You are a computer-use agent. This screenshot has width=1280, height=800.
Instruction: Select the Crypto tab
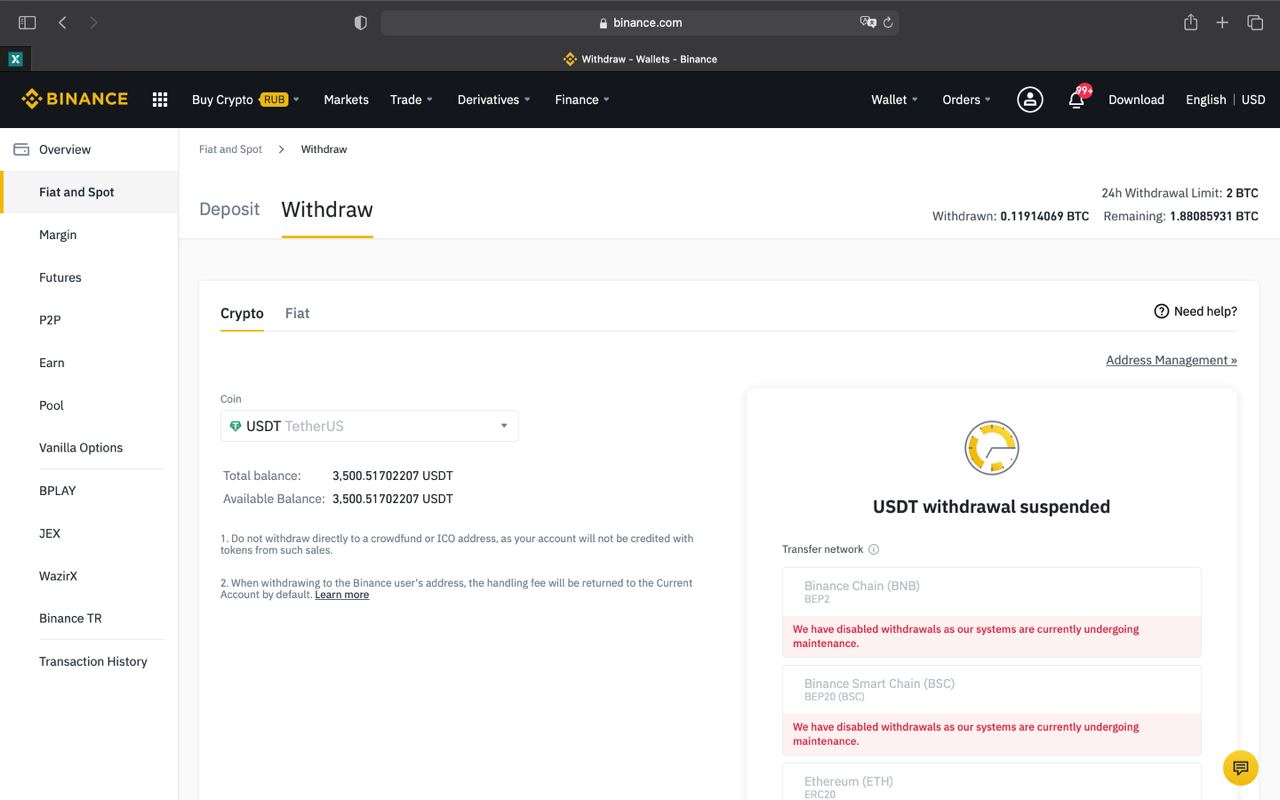coord(242,313)
